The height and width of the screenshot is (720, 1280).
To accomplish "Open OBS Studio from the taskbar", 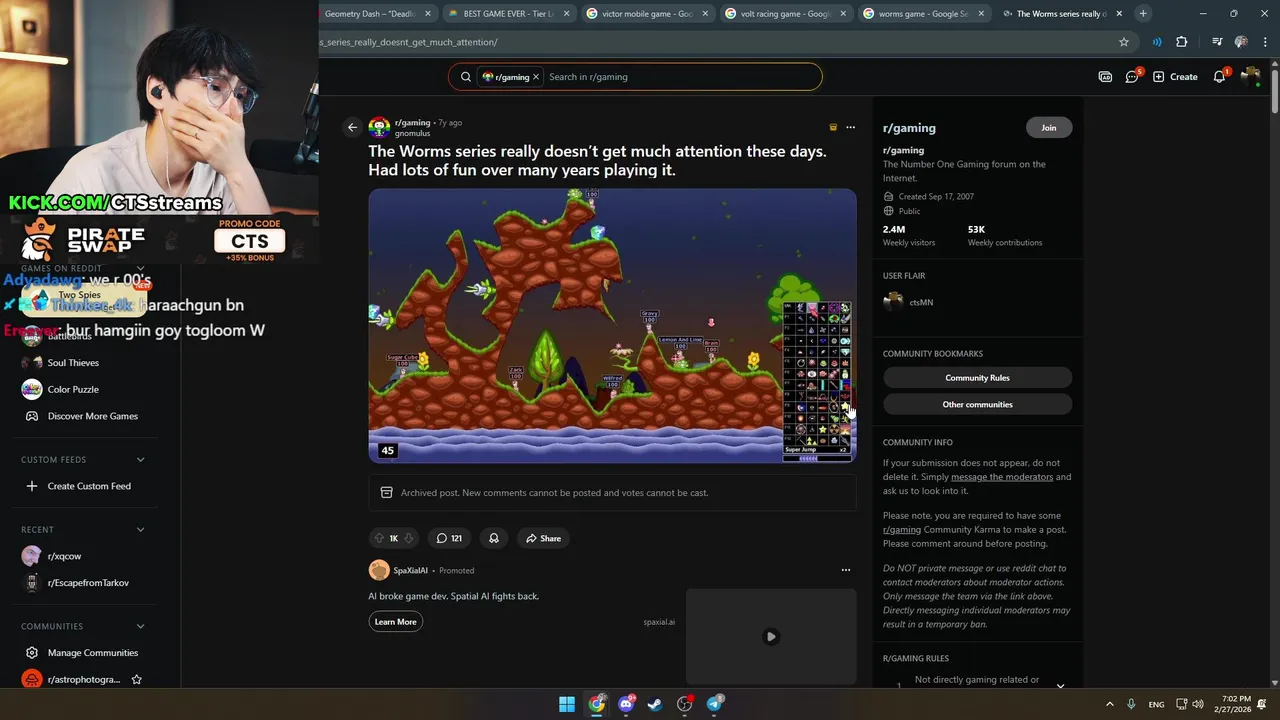I will click(685, 704).
